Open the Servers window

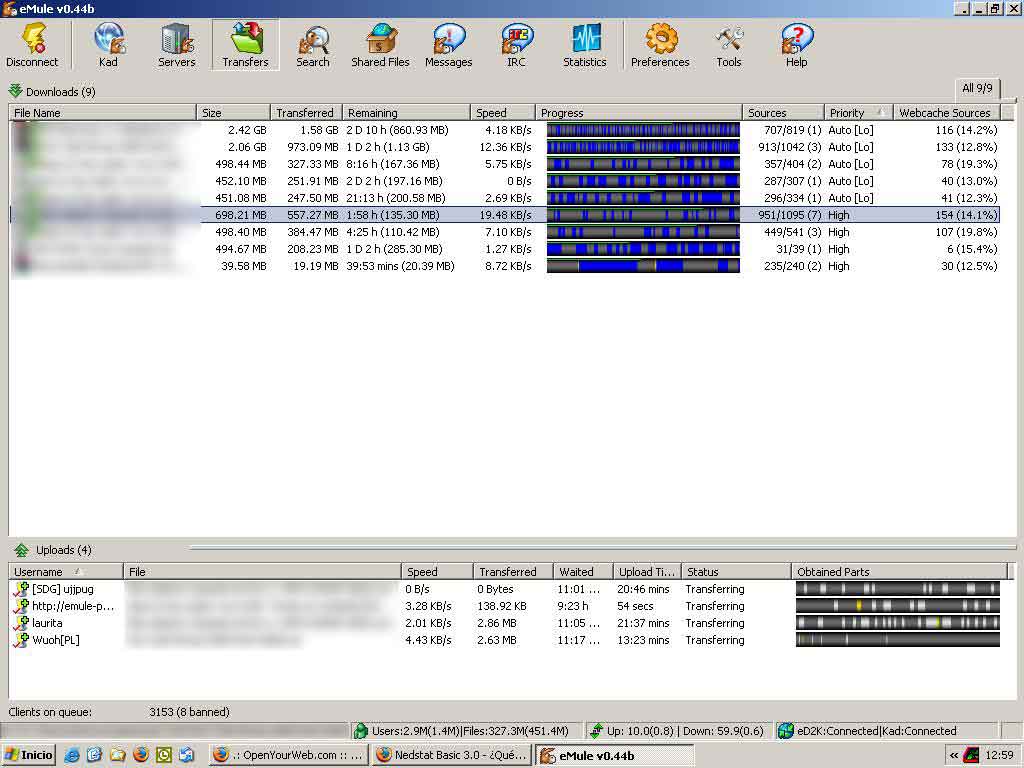click(x=176, y=44)
